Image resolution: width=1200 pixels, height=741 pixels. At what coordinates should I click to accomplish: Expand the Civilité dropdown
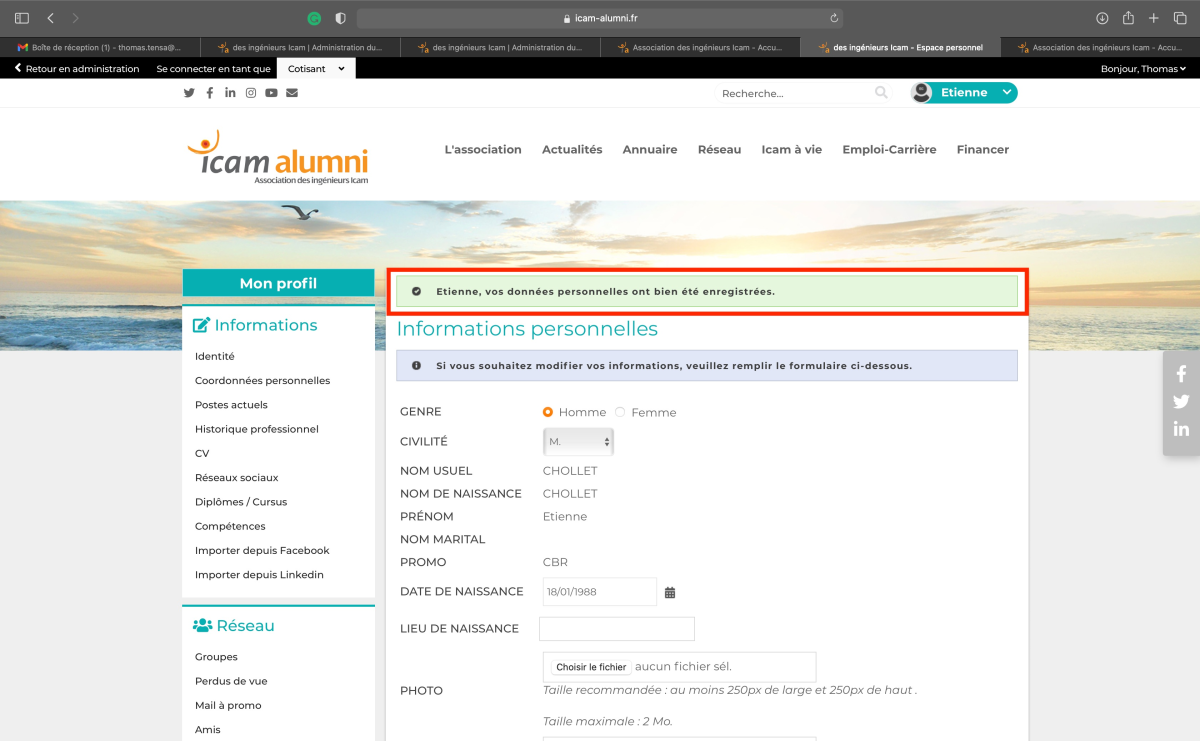[x=578, y=441]
